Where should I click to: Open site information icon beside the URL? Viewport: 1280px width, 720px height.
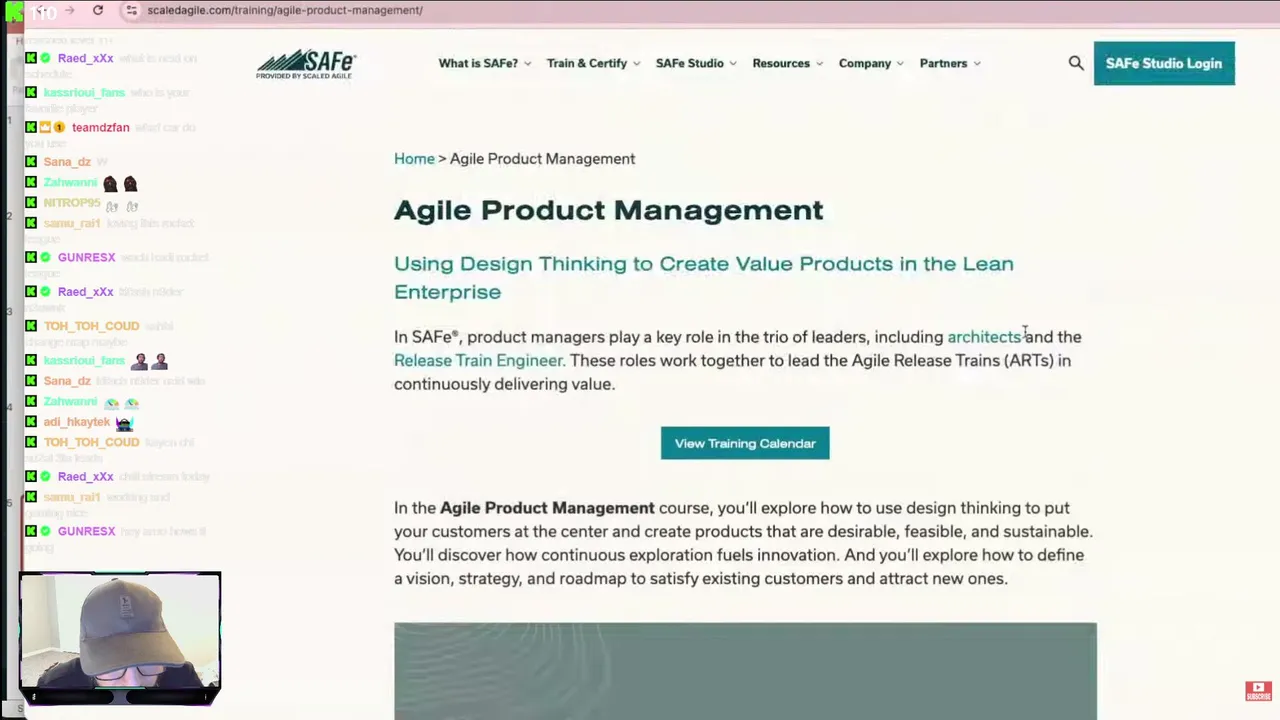click(x=131, y=10)
